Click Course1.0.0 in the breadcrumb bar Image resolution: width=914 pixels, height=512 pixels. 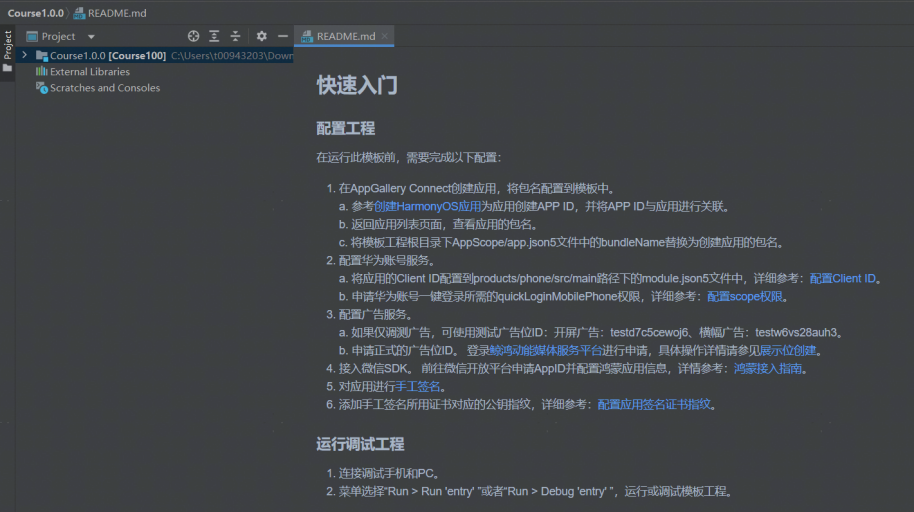35,12
